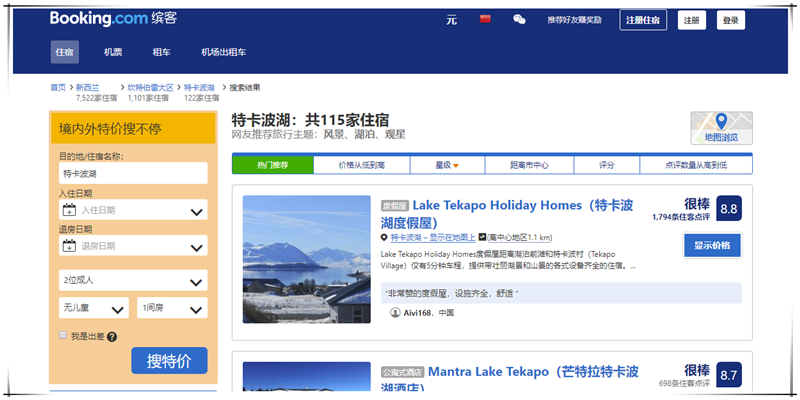The width and height of the screenshot is (800, 400).
Task: Open language selection via China flag
Action: (x=485, y=19)
